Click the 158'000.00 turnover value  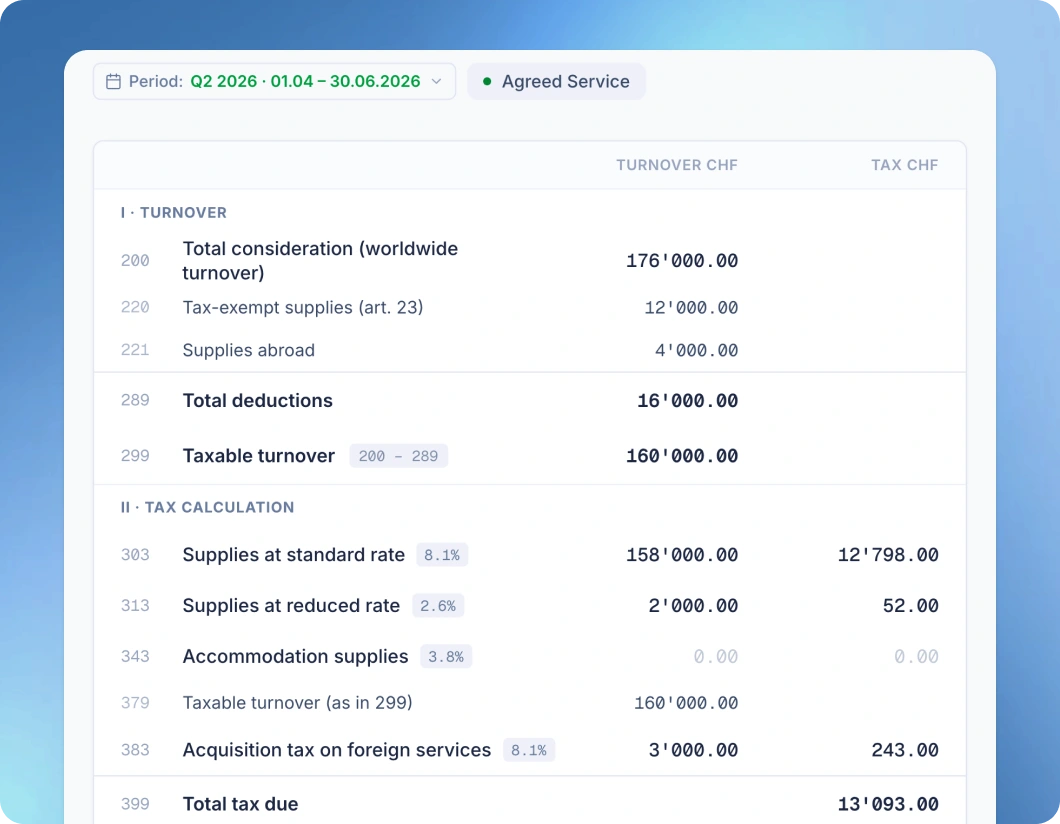click(681, 555)
